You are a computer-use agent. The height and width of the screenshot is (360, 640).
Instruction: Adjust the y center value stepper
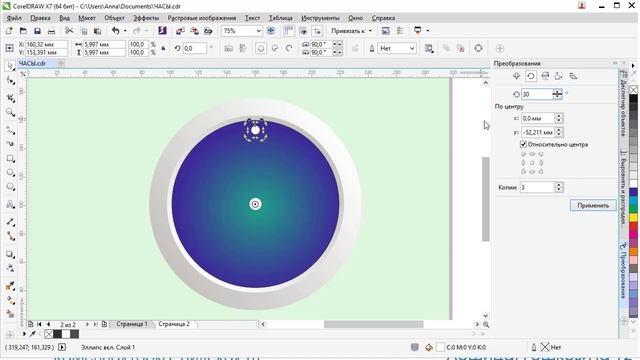click(559, 132)
